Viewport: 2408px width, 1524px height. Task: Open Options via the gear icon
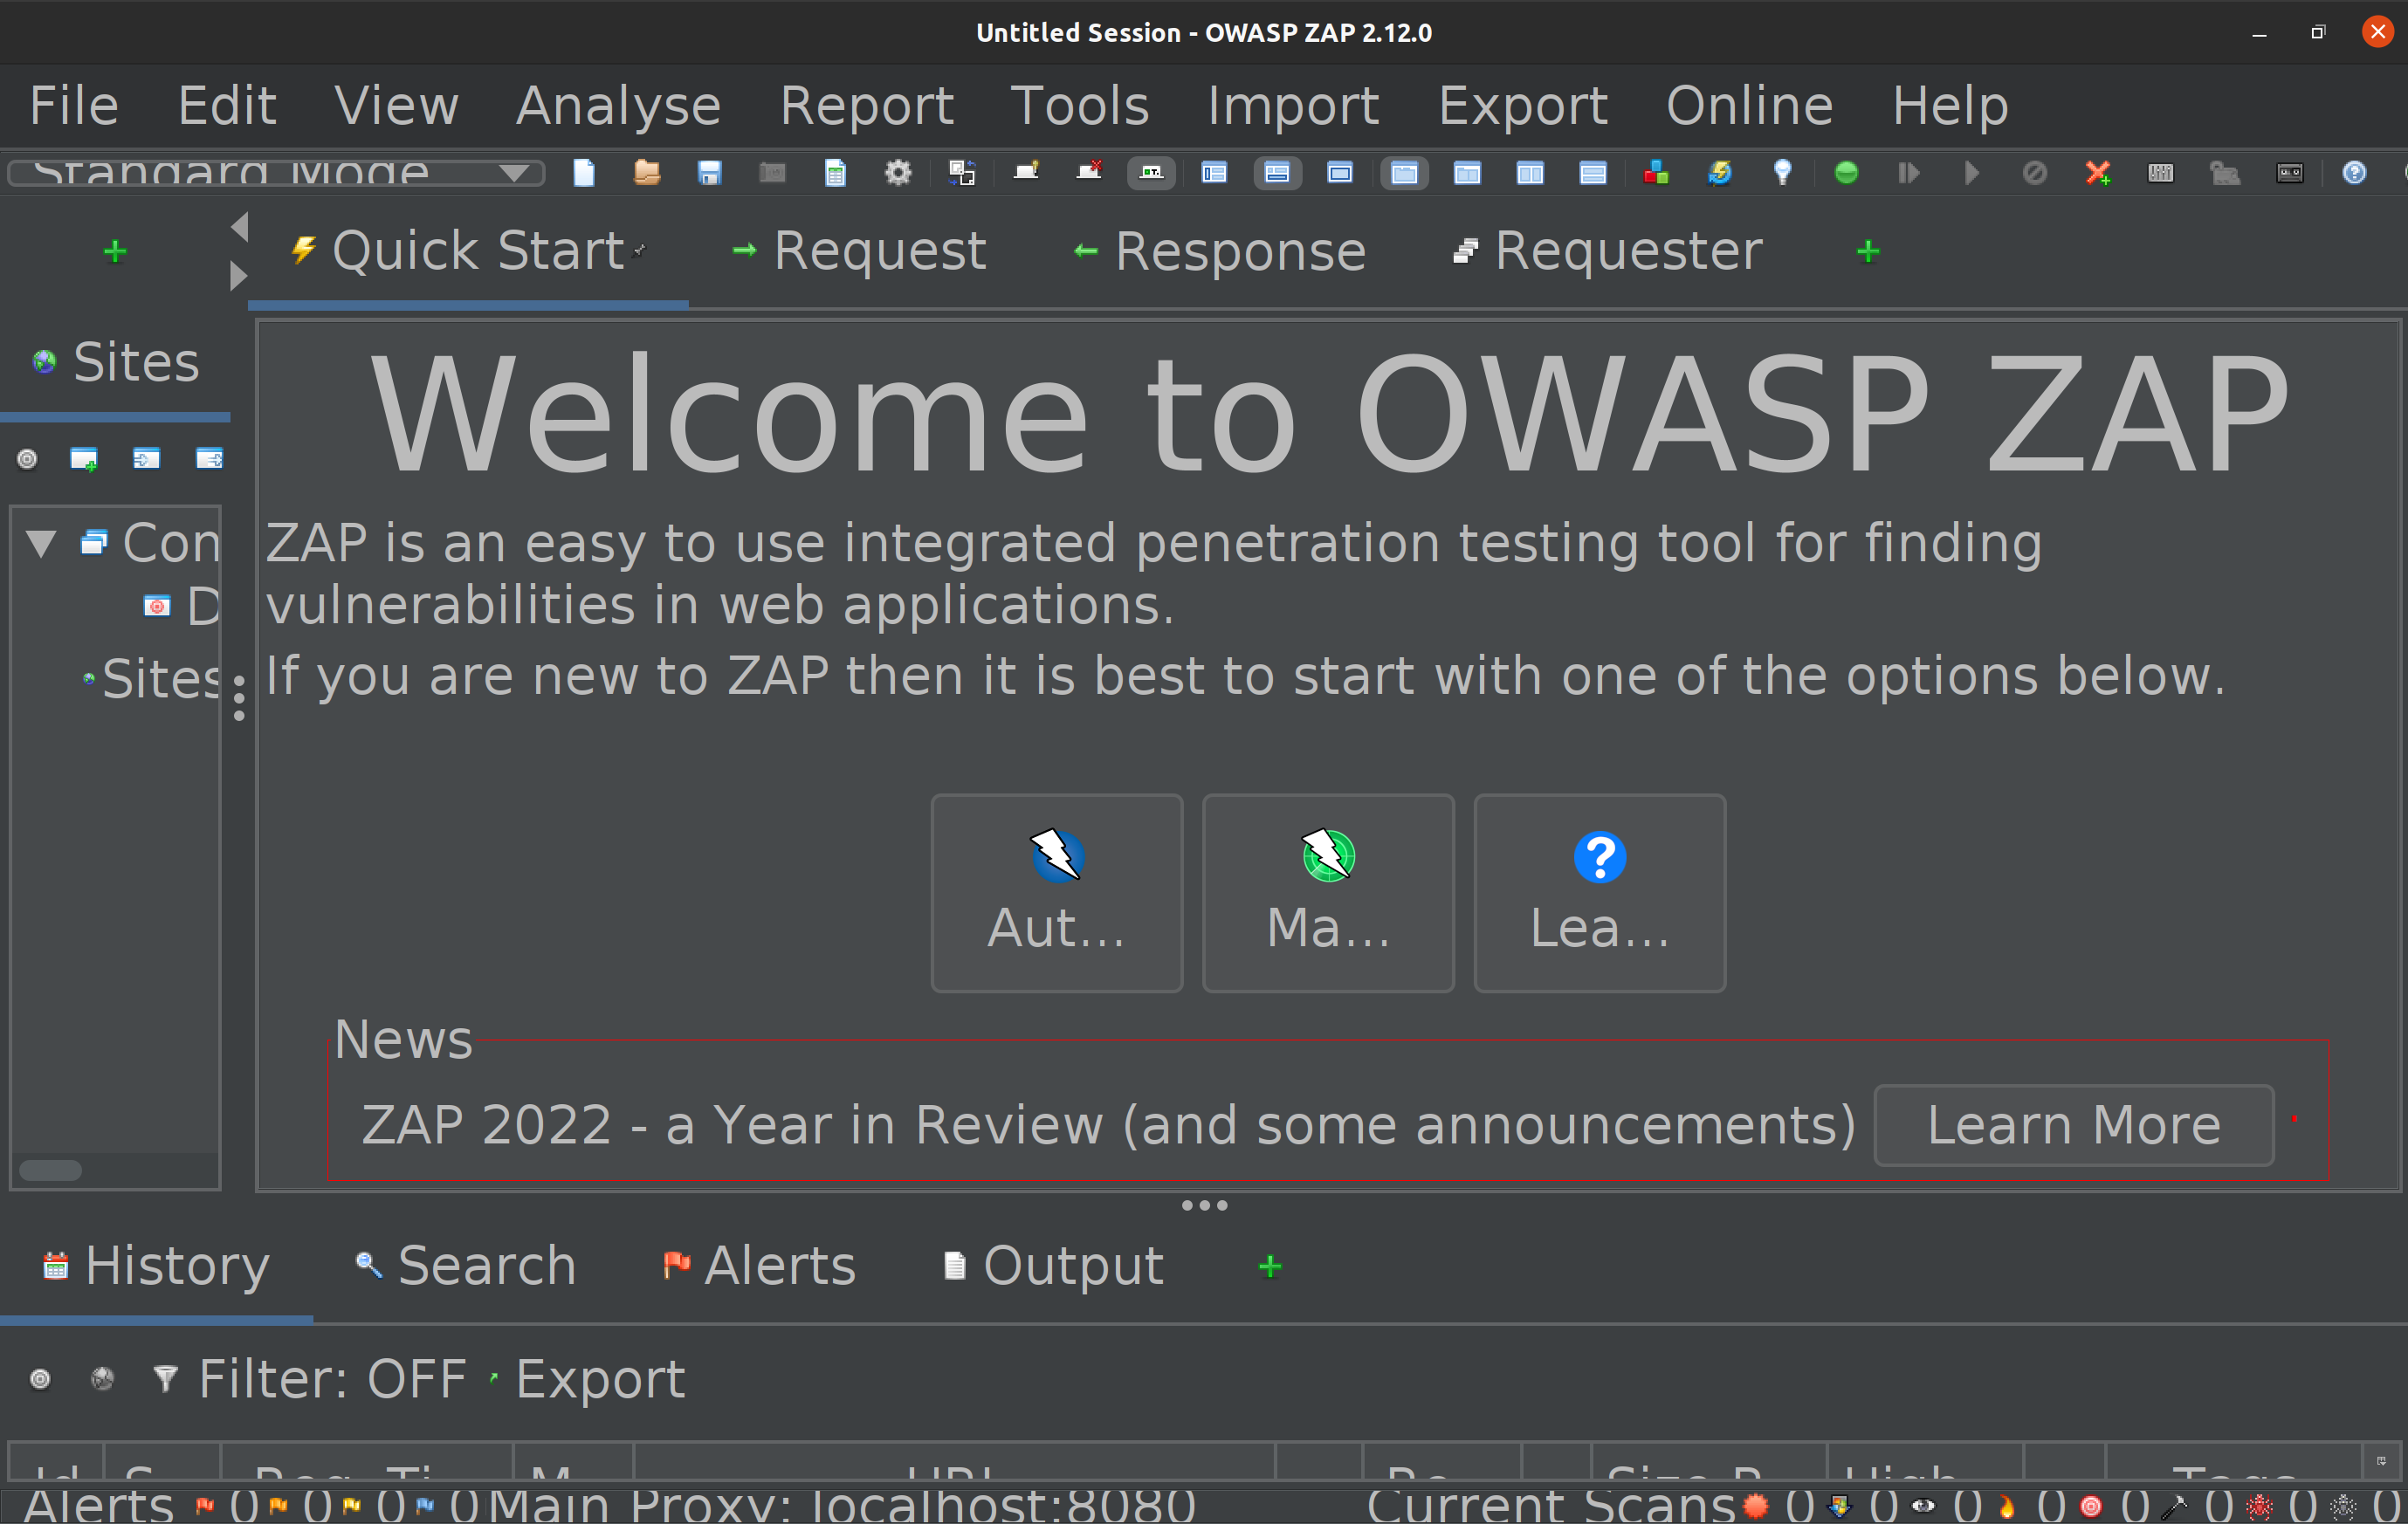pyautogui.click(x=898, y=173)
